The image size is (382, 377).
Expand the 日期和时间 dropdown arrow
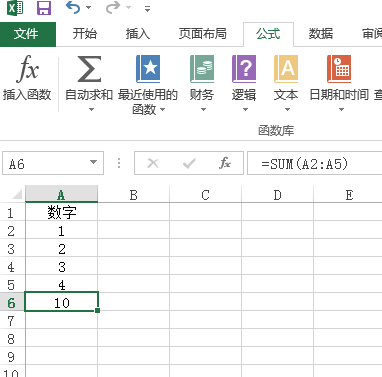click(x=341, y=109)
